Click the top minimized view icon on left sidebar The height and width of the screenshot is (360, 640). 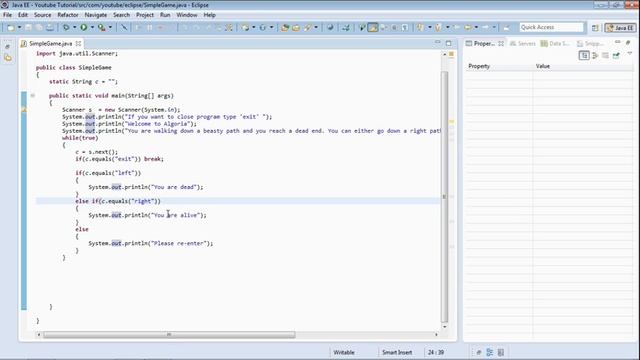(x=7, y=47)
